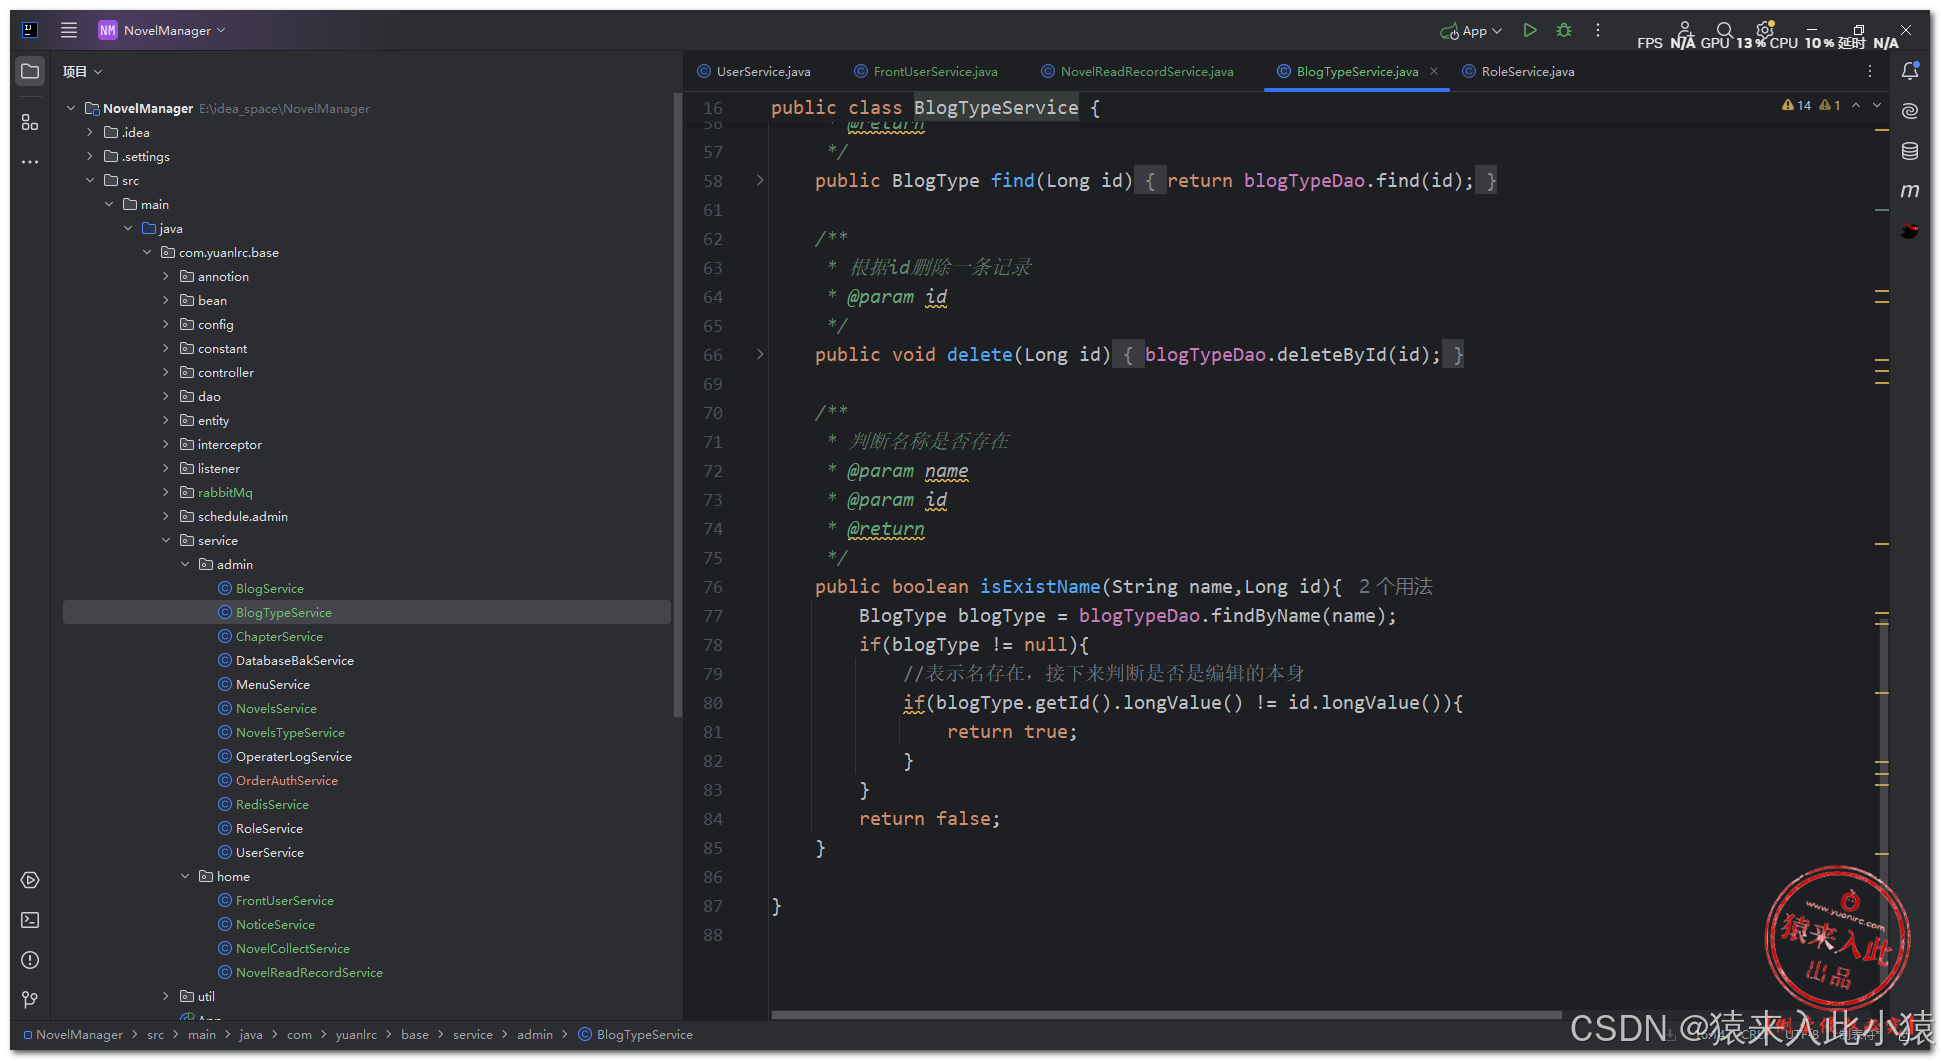The width and height of the screenshot is (1941, 1061).
Task: Jump to previous highlighted error arrow
Action: 1856,105
